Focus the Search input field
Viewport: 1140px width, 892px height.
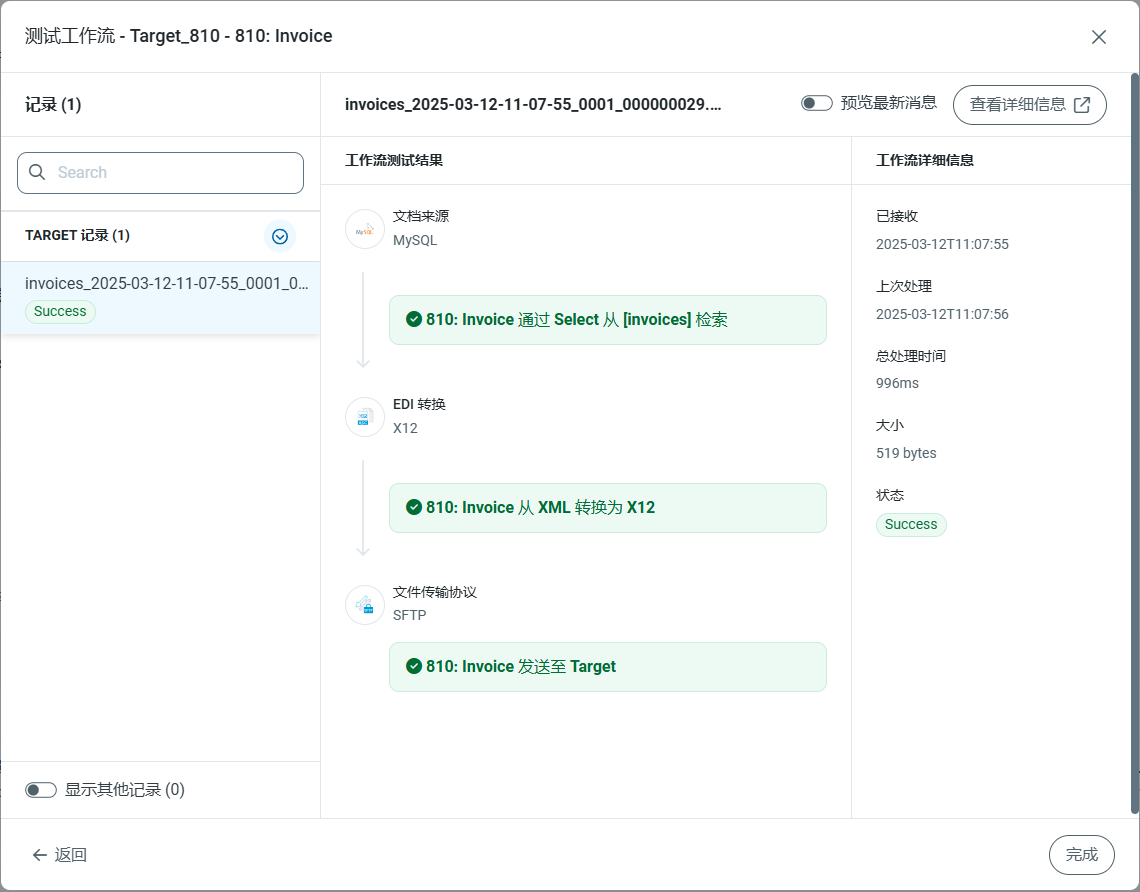175,172
